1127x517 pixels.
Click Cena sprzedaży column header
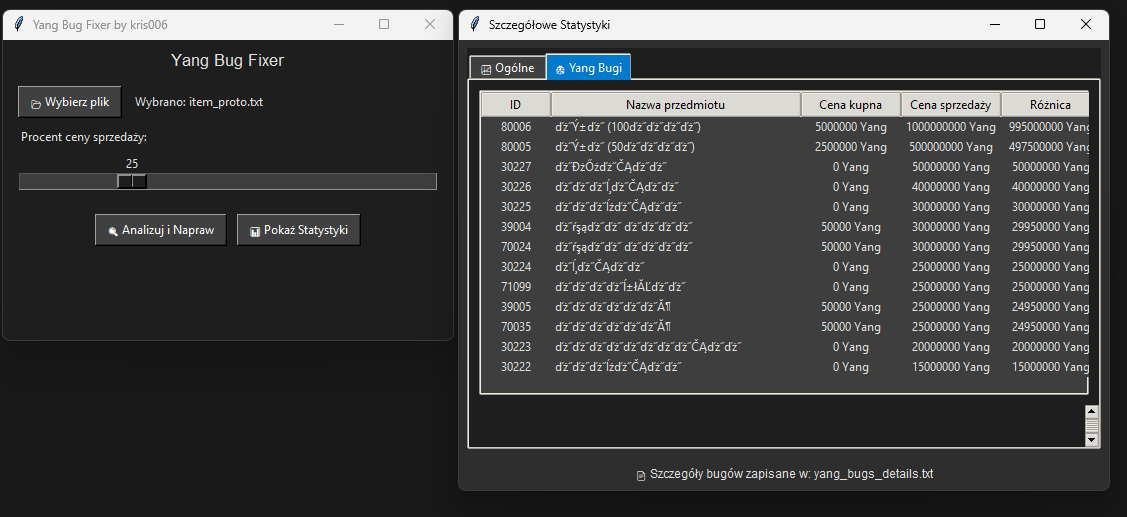[950, 105]
